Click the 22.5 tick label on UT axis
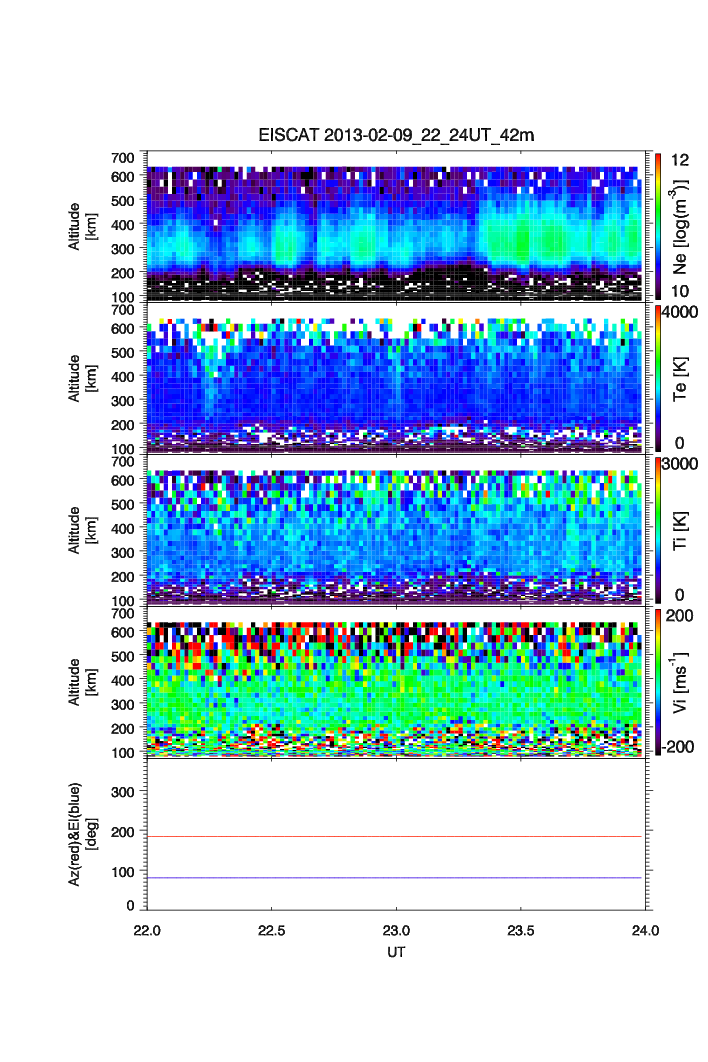Viewport: 708px width, 1062px height. [x=271, y=931]
